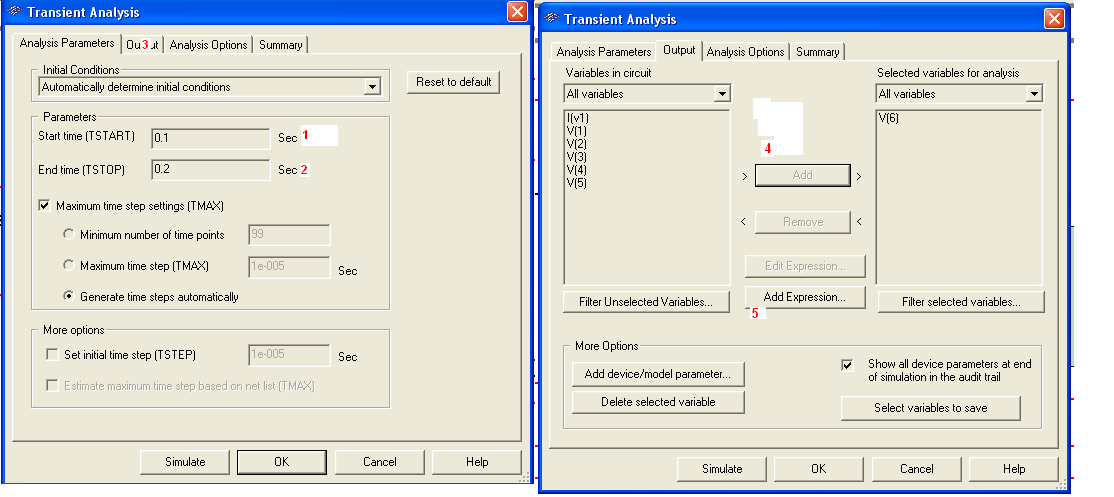Expand the Initial Conditions dropdown

(x=371, y=87)
